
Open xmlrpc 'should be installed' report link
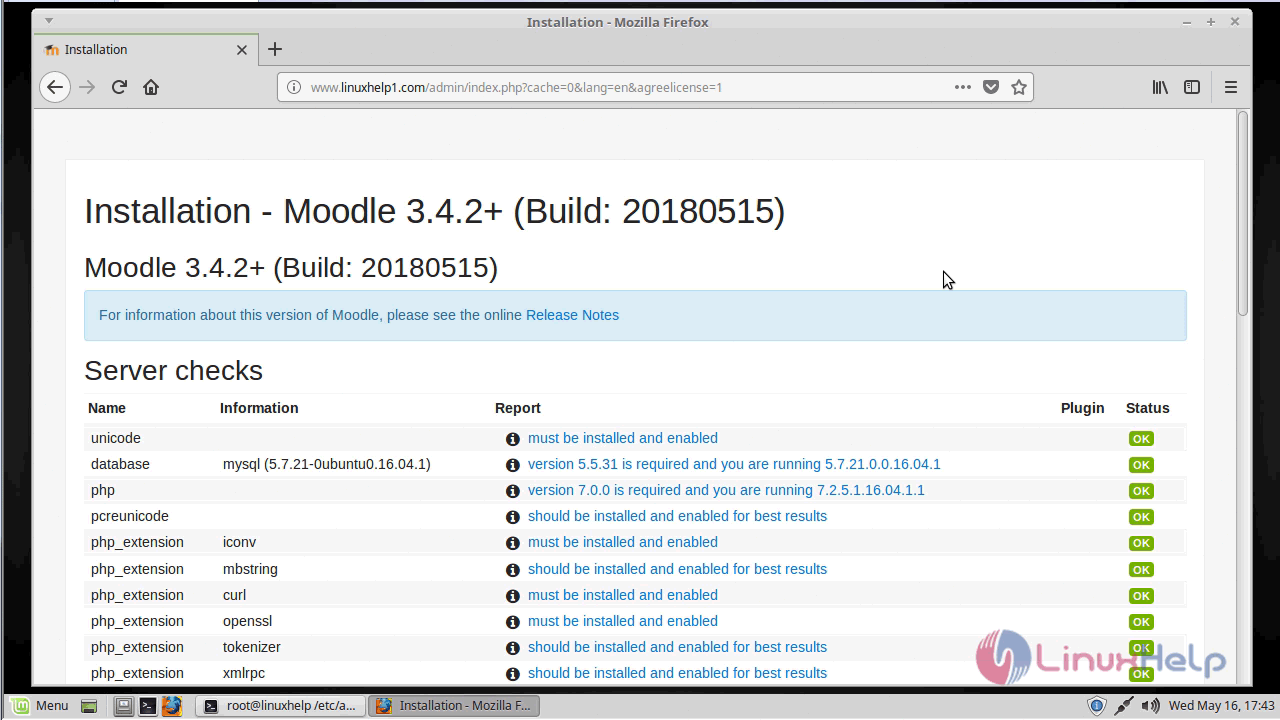click(677, 673)
